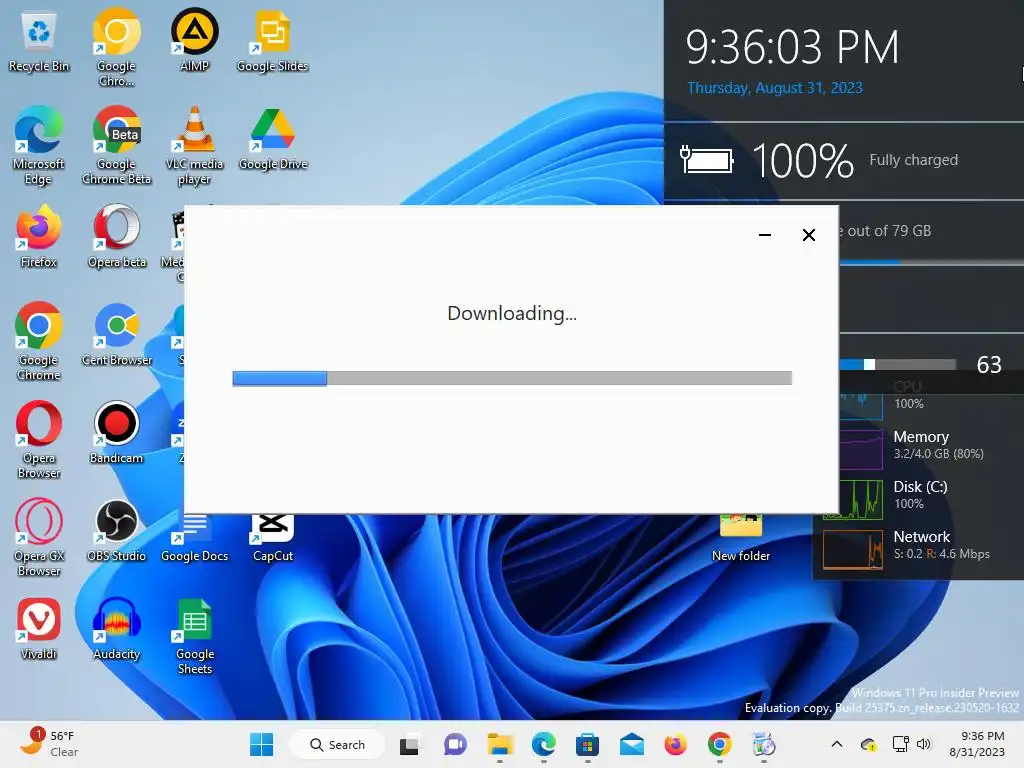The width and height of the screenshot is (1024, 768).
Task: Open Google Slides desktop shortcut
Action: [272, 42]
